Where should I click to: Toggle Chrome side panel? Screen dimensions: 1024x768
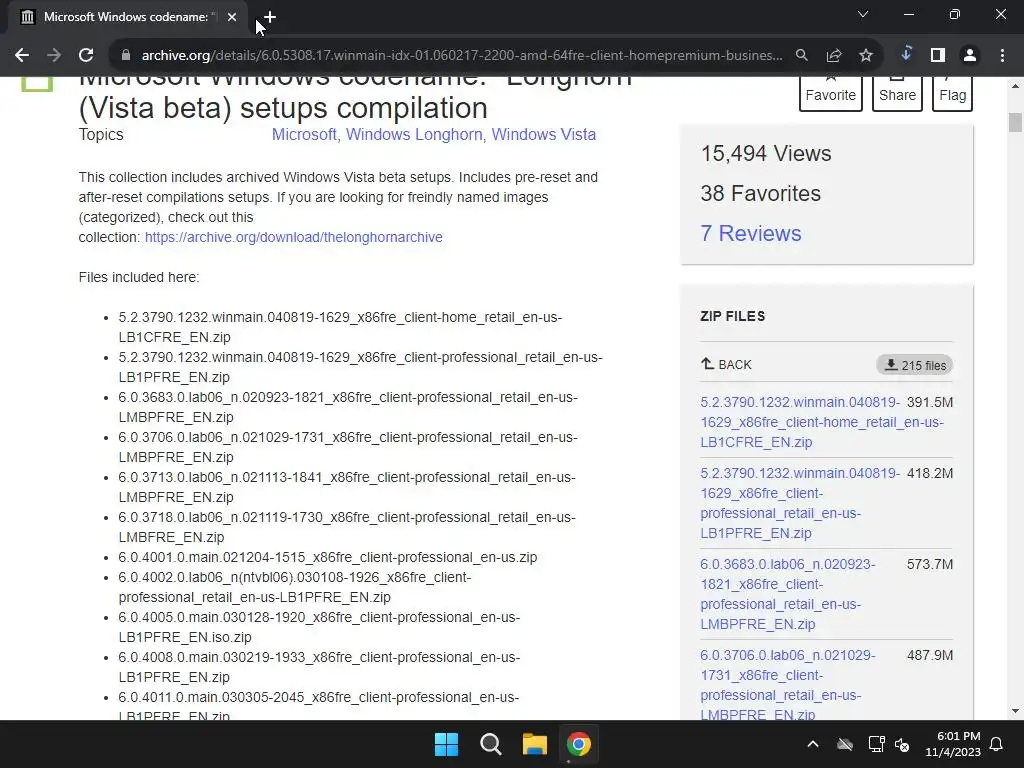pos(938,56)
